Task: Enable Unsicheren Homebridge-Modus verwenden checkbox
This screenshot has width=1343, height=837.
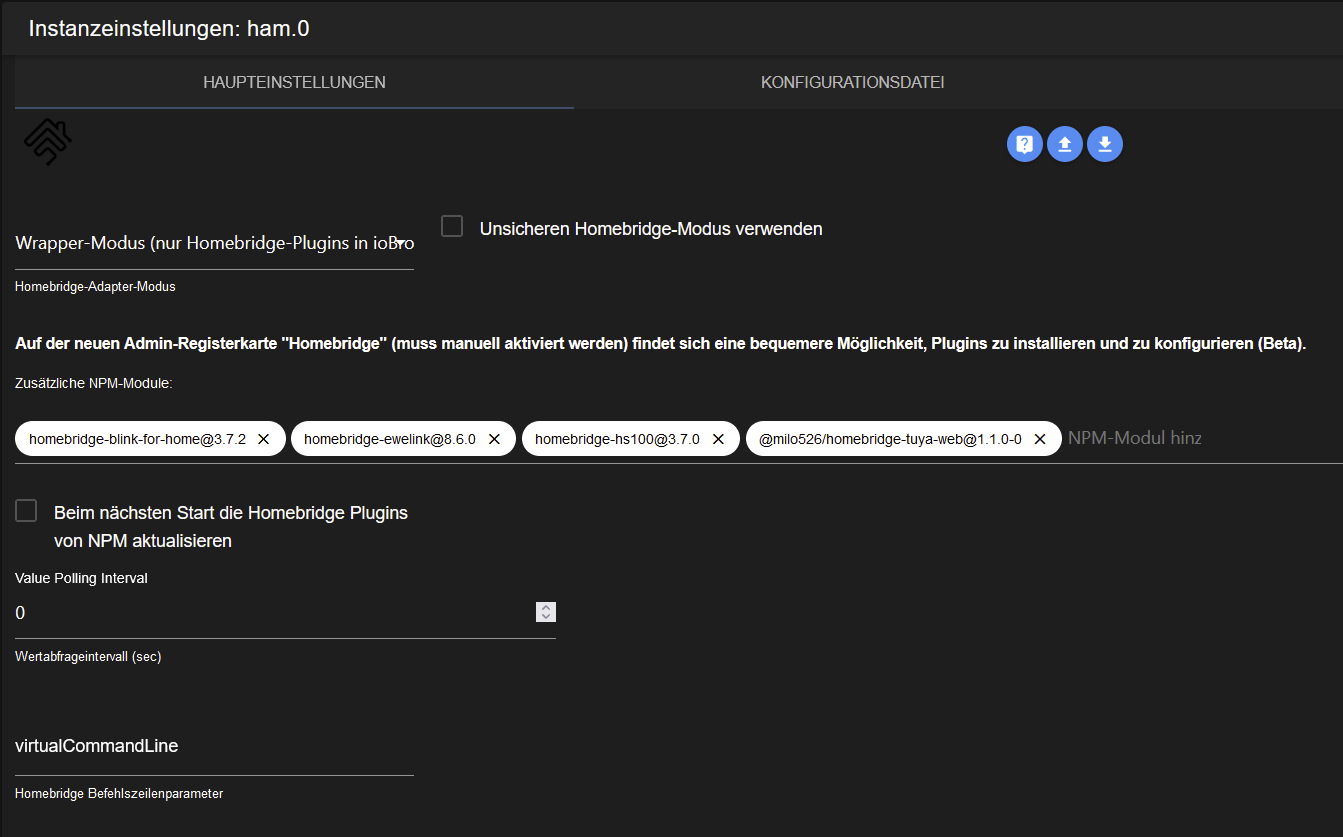Action: (453, 227)
